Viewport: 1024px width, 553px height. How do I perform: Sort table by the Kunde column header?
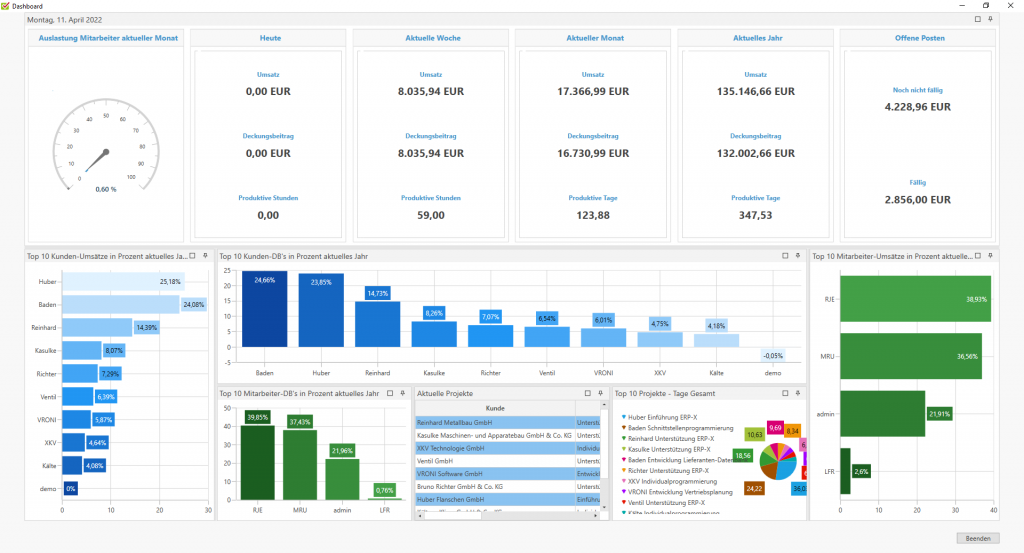tap(494, 408)
